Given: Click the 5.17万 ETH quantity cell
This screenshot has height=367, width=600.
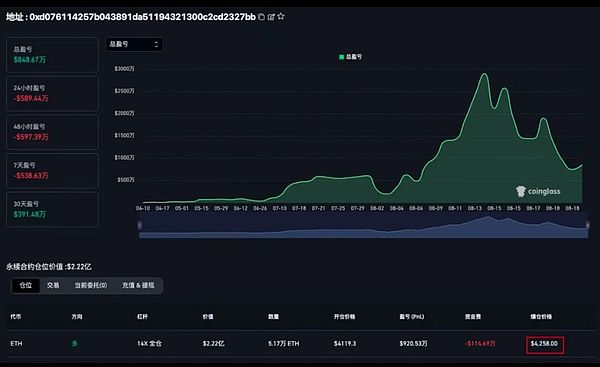Looking at the screenshot, I should 284,344.
